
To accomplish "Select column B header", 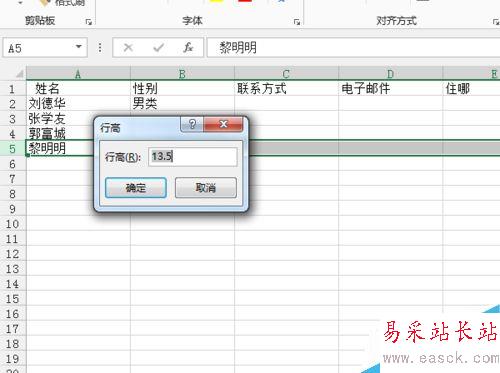I will [182, 74].
